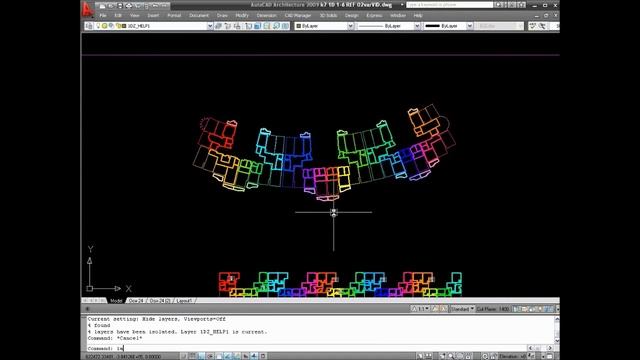Image resolution: width=640 pixels, height=360 pixels.
Task: Open the View menu
Action: [135, 16]
